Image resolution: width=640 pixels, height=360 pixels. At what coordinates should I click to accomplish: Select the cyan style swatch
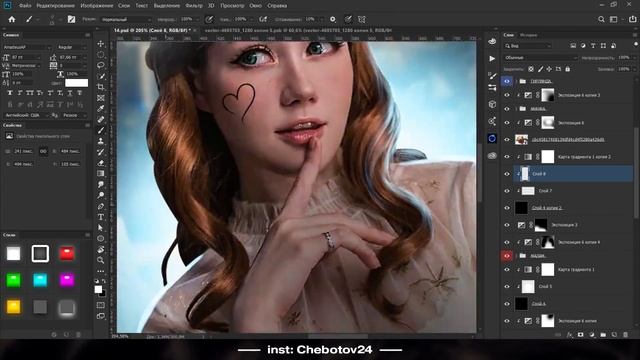click(40, 280)
